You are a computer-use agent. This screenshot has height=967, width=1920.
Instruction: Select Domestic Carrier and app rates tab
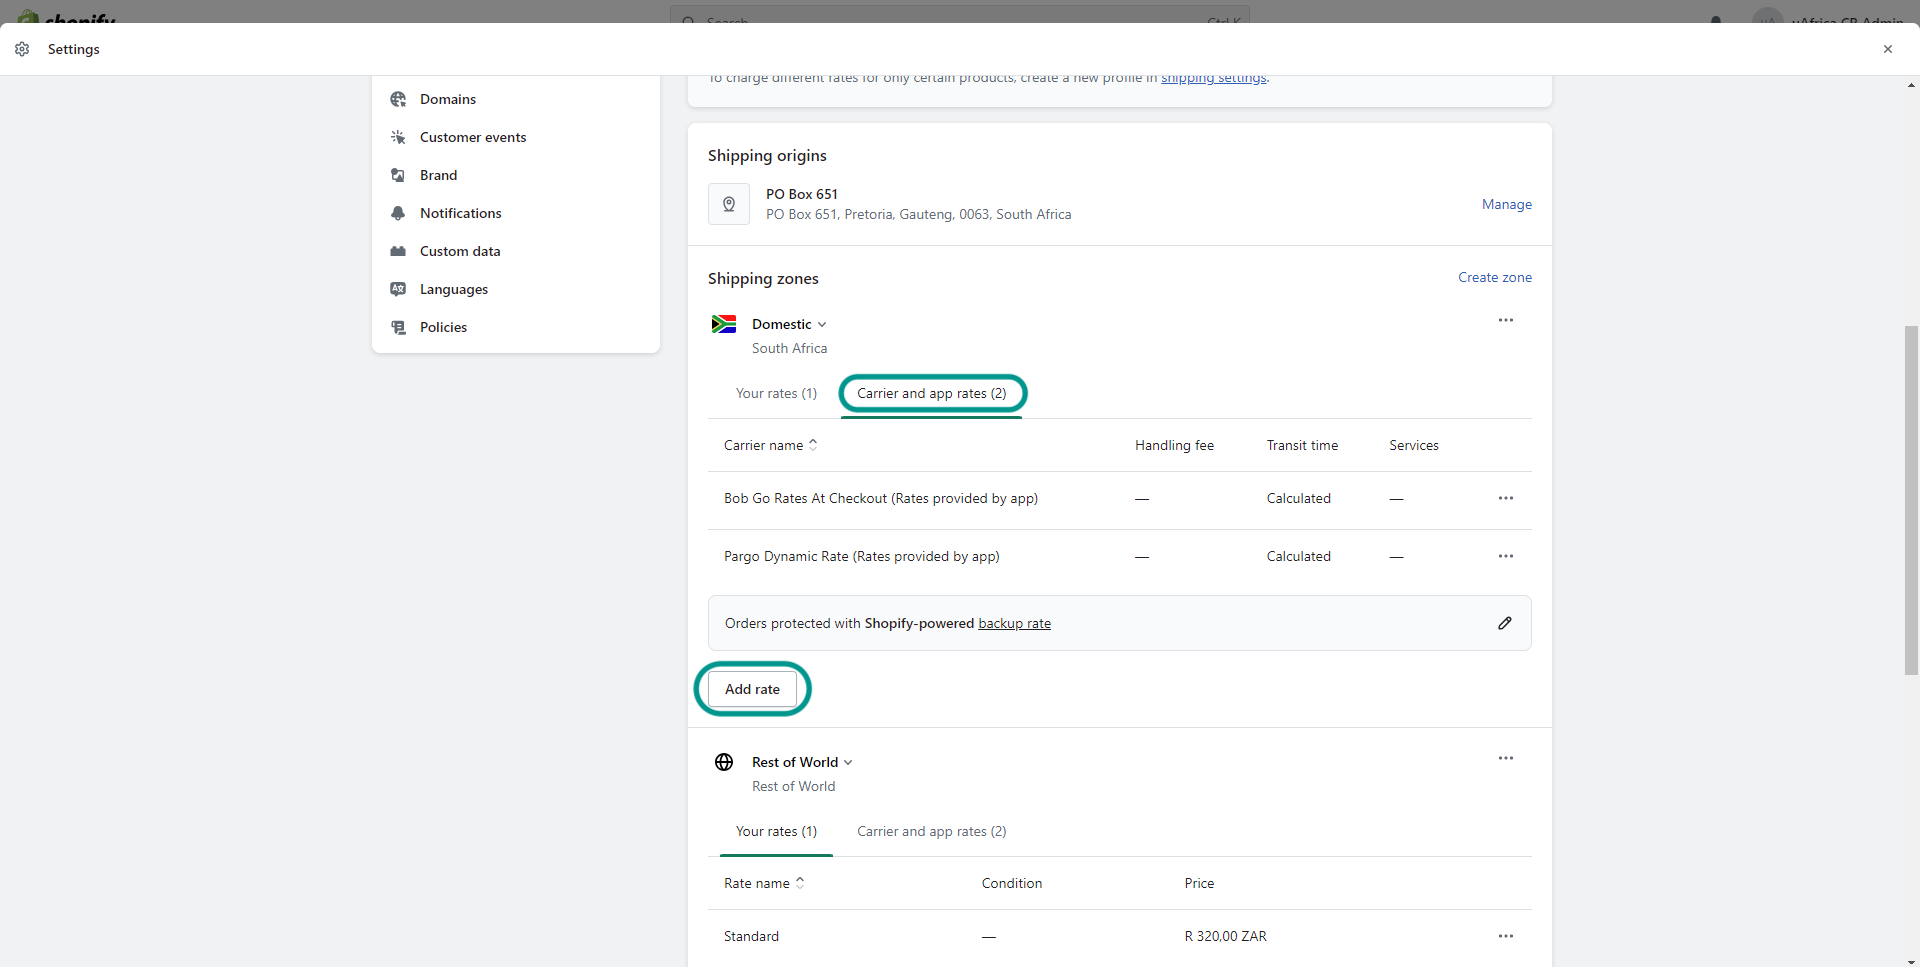click(932, 393)
